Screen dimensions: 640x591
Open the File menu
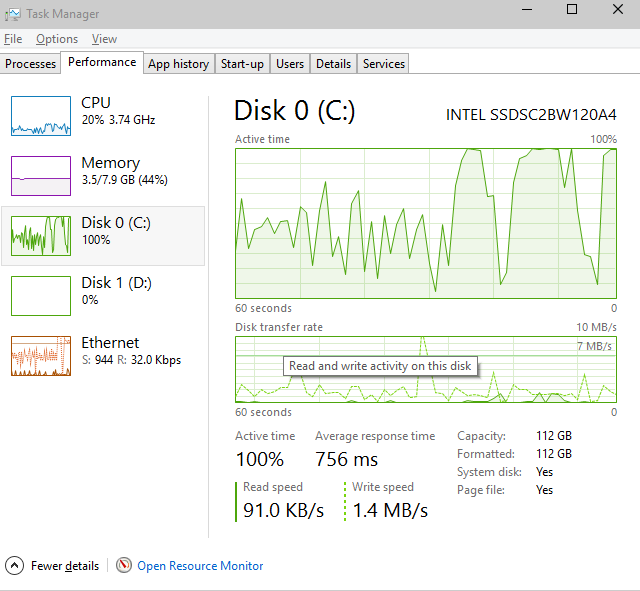(x=13, y=39)
